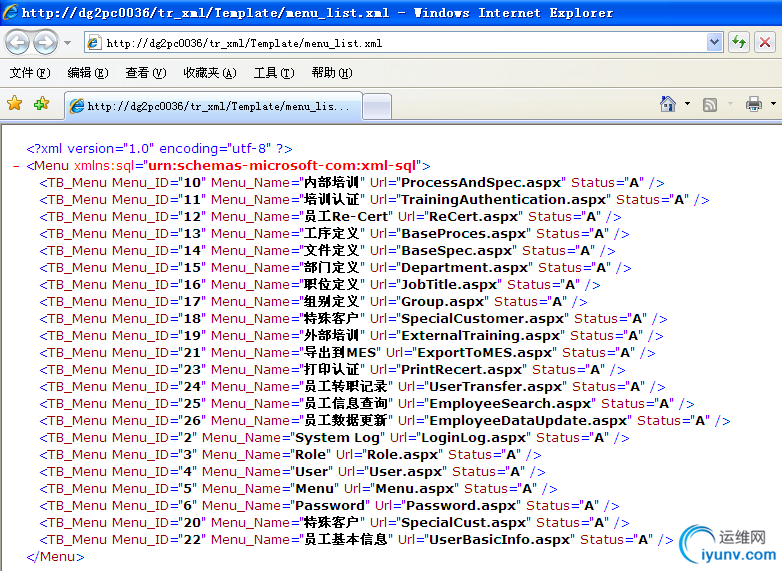Viewport: 782px width, 571px height.
Task: Open the 编辑(E) menu
Action: point(88,73)
